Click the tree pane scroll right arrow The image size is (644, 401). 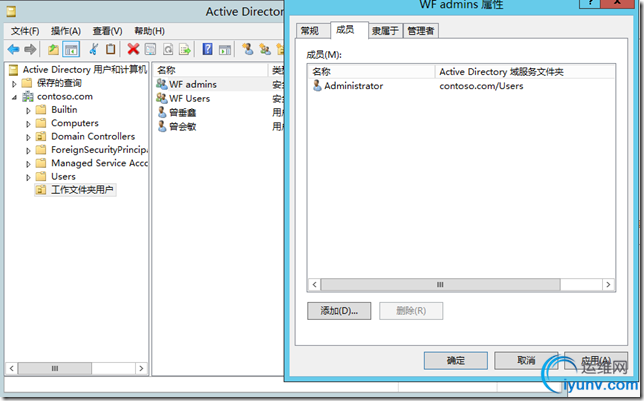click(141, 368)
